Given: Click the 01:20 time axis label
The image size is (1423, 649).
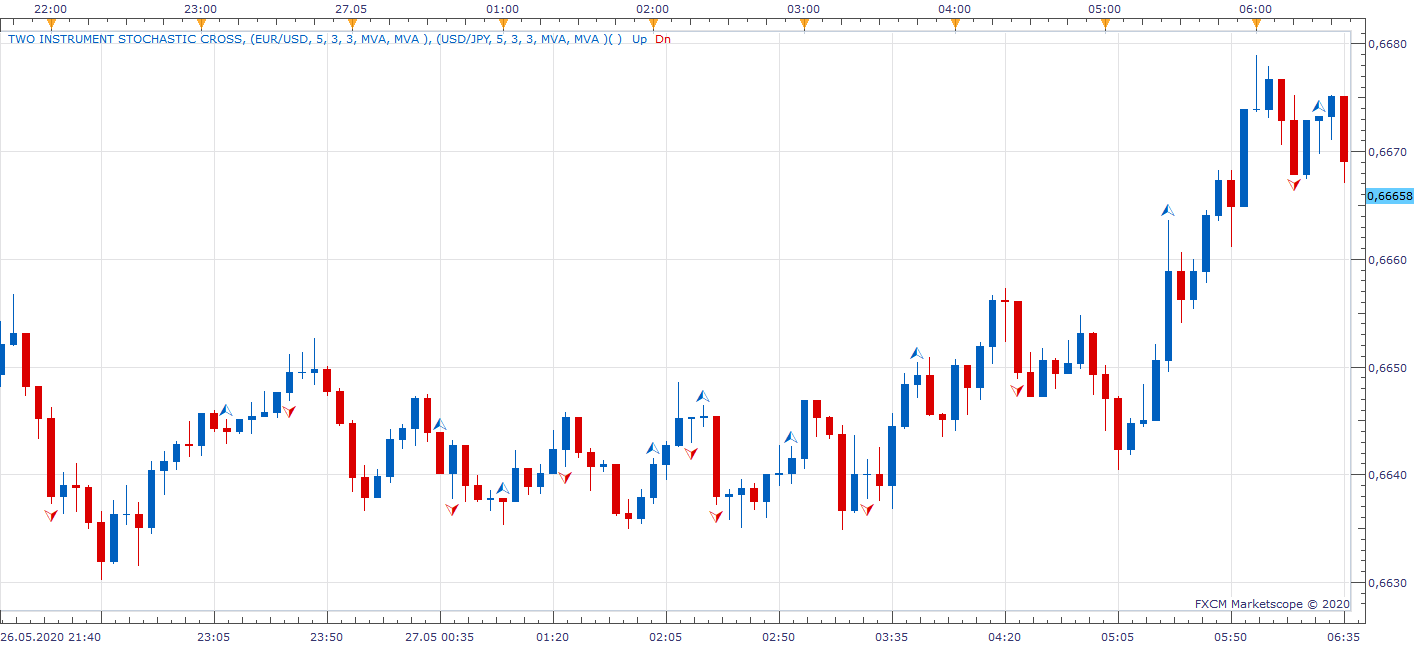Looking at the screenshot, I should coord(552,636).
